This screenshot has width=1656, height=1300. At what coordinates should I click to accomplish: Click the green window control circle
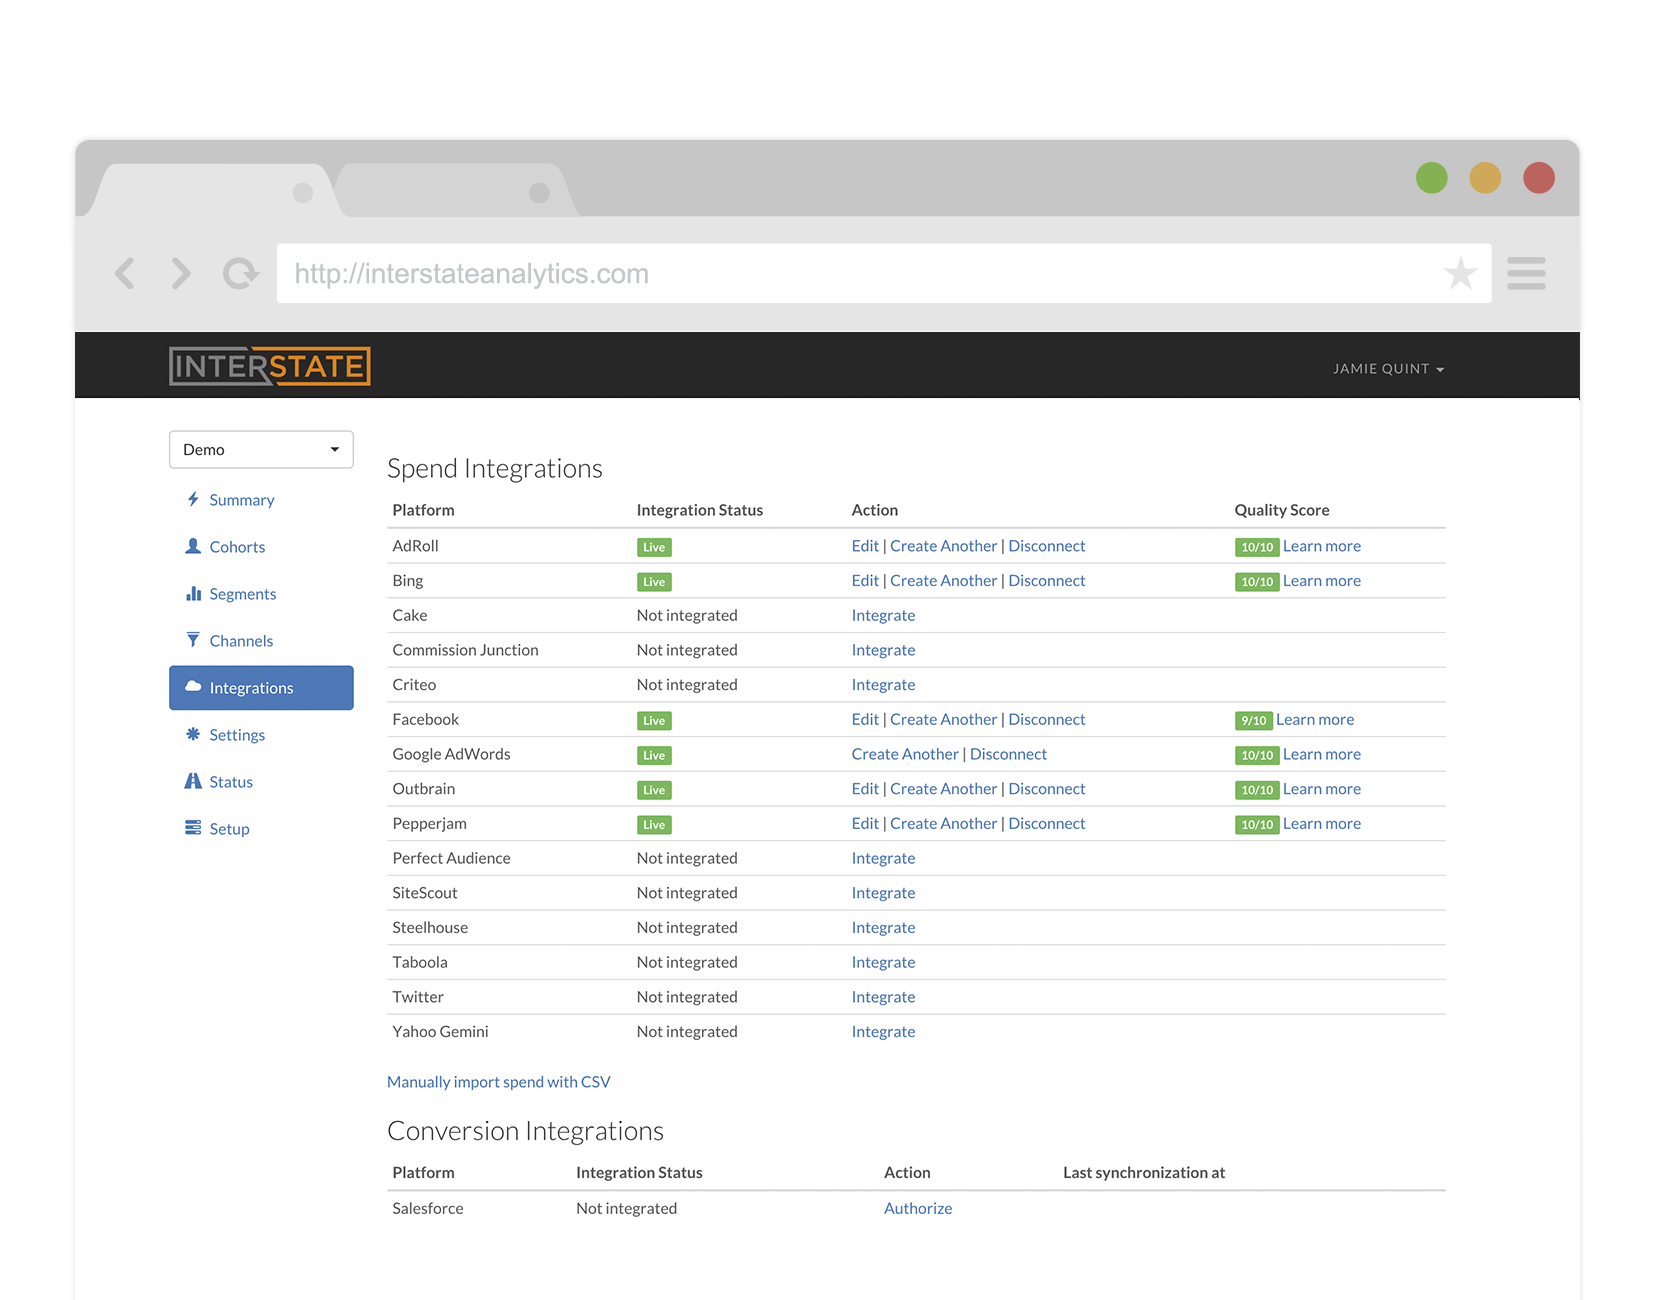(1431, 178)
